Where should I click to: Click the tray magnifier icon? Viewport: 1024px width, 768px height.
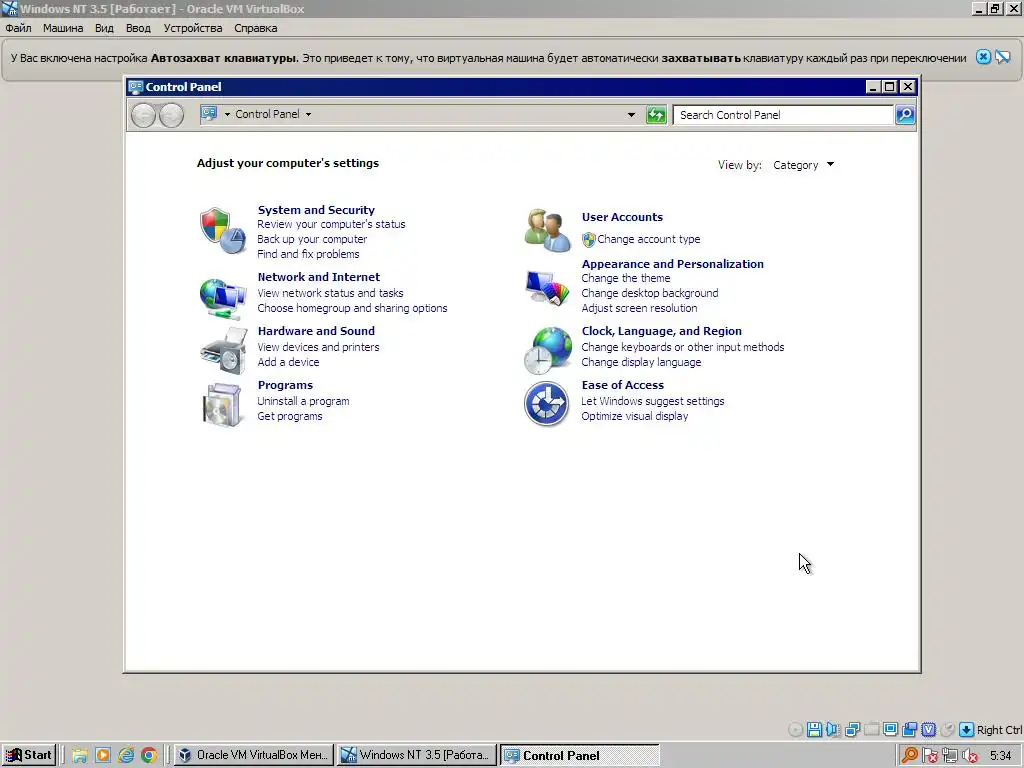click(x=909, y=756)
